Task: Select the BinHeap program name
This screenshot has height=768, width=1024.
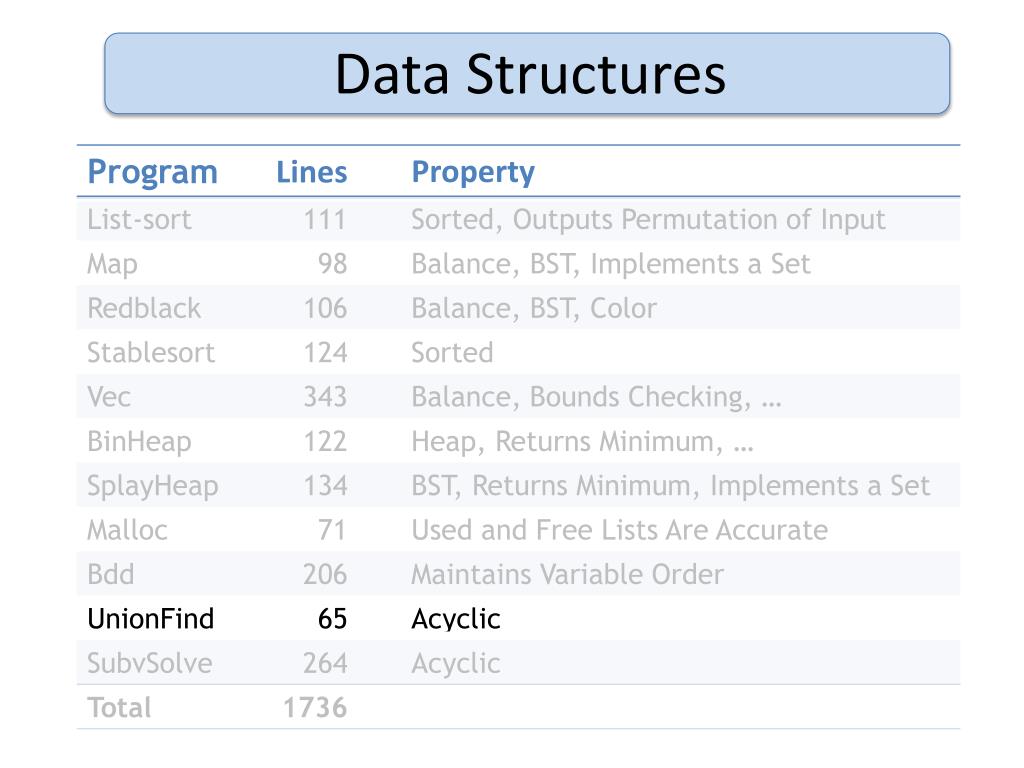Action: coord(139,442)
